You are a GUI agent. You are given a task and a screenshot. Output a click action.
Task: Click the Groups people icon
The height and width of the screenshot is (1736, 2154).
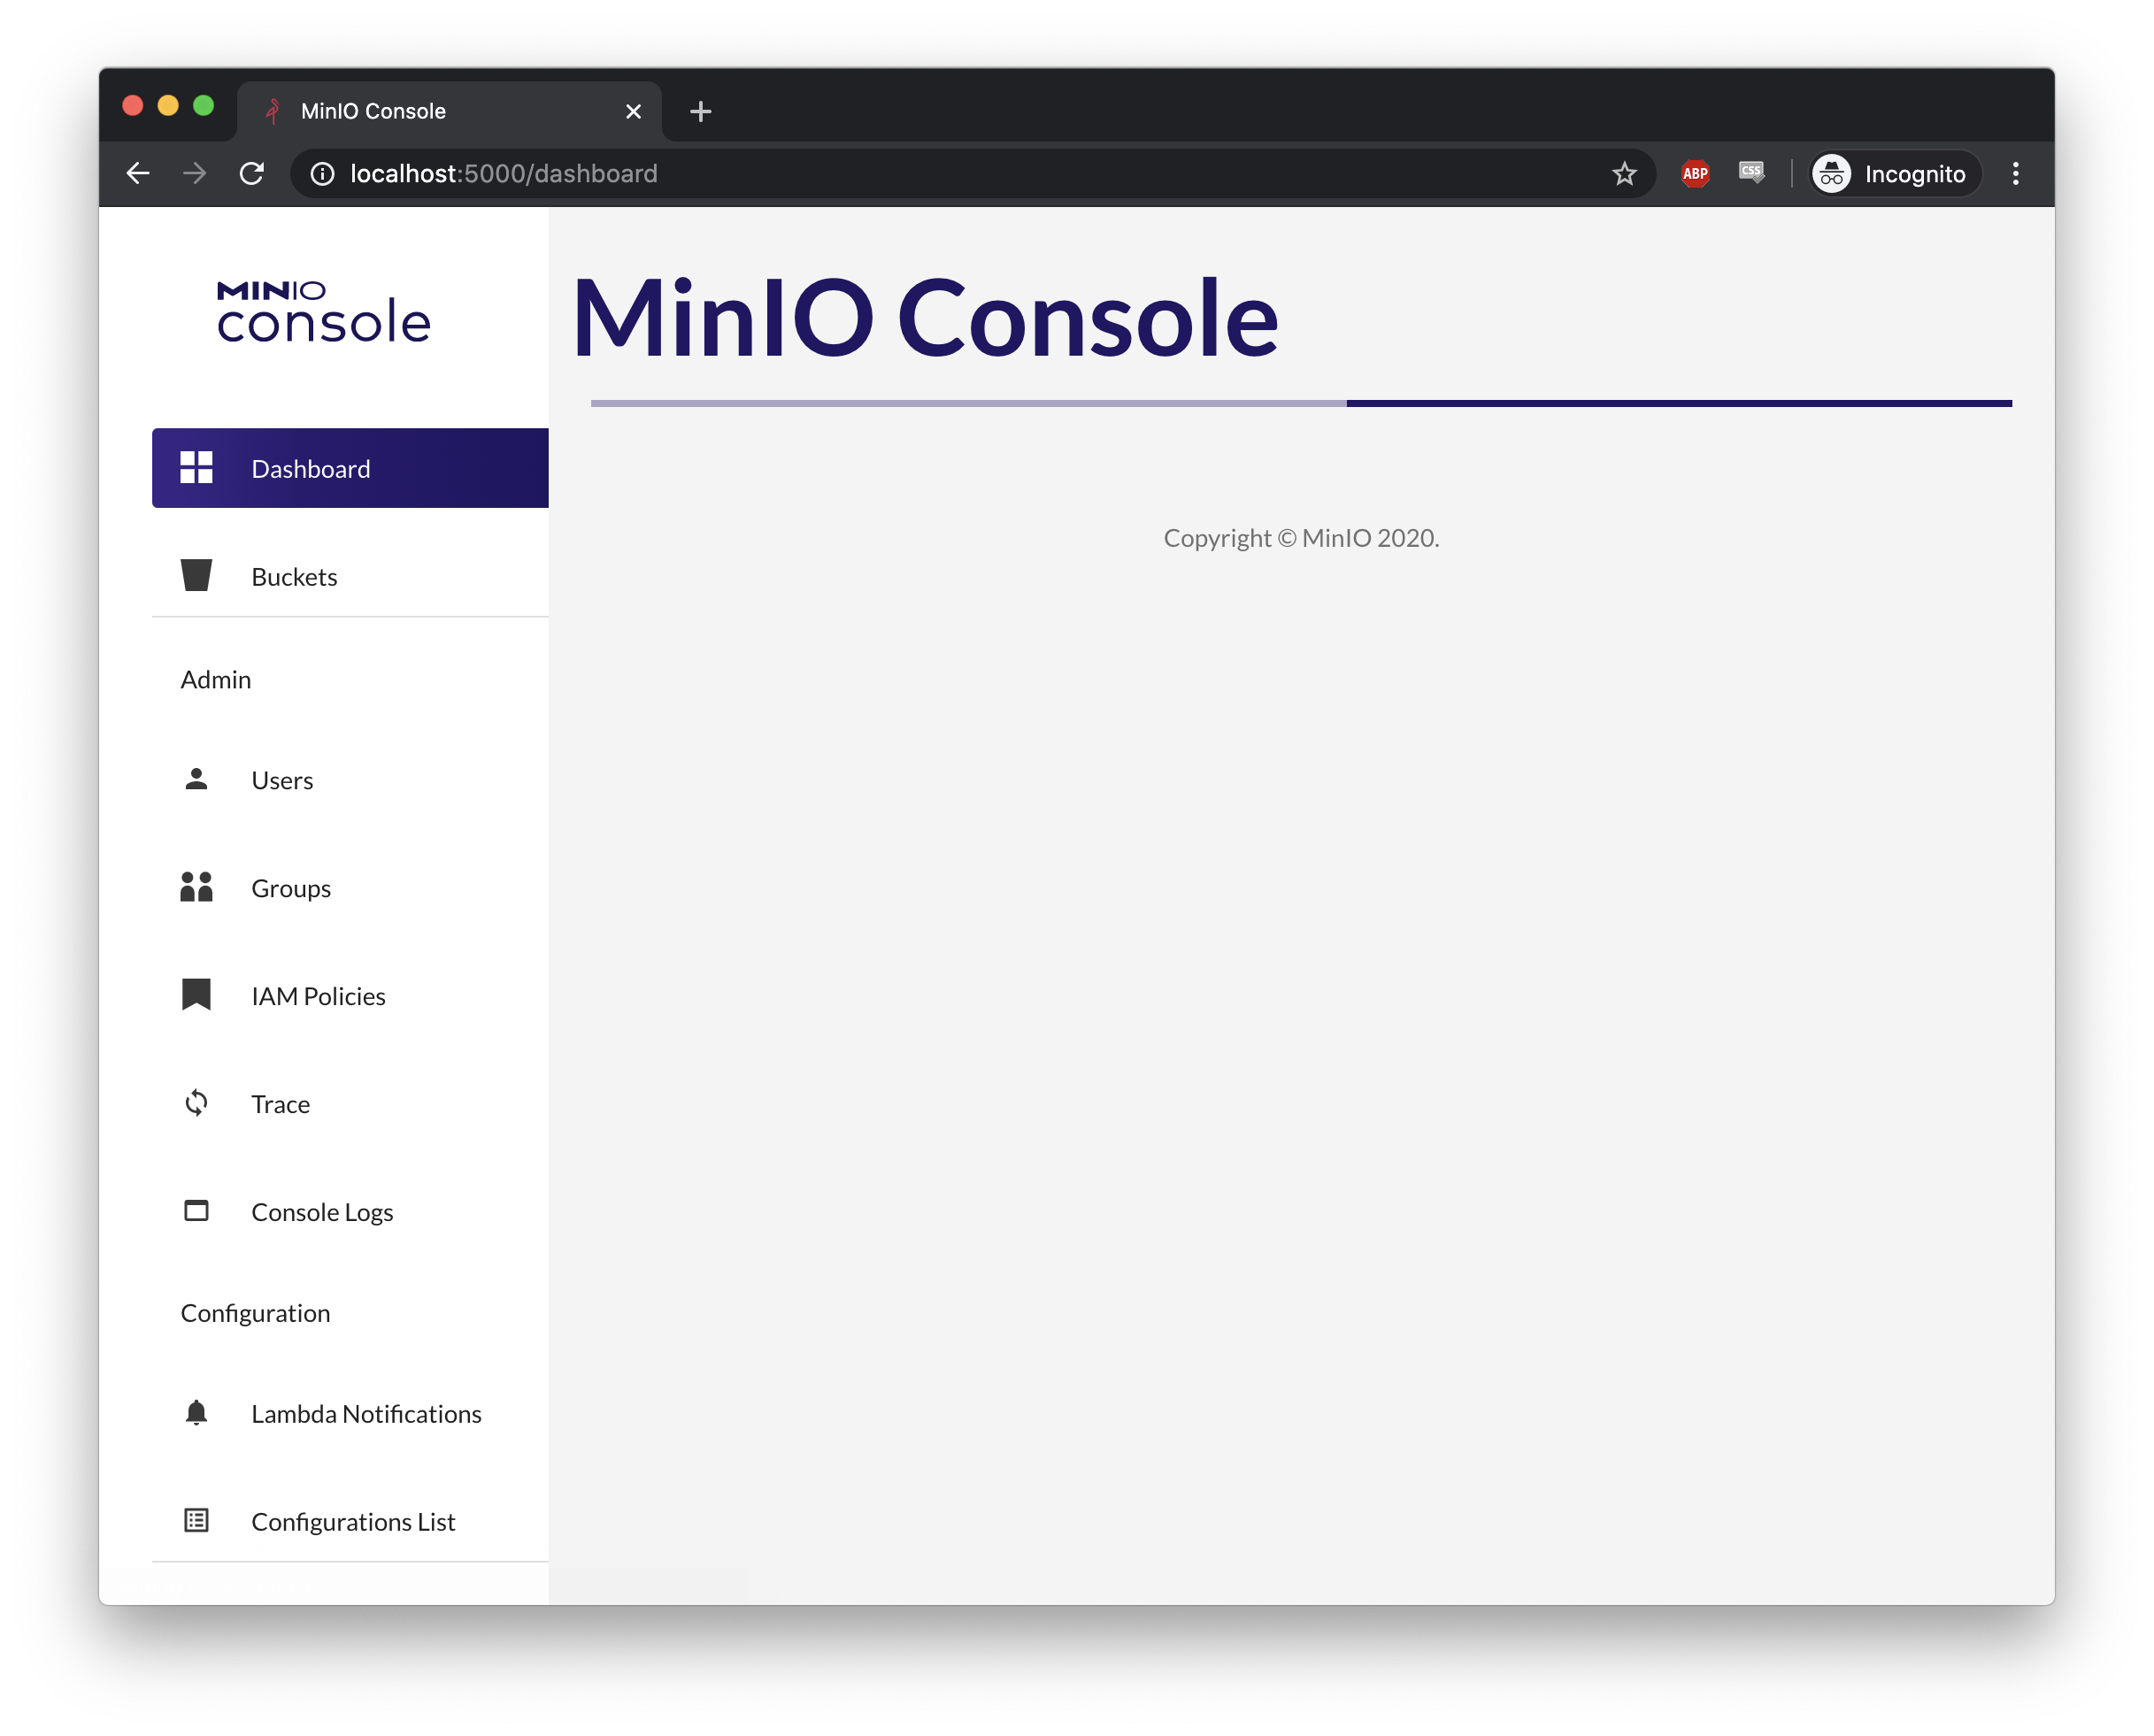[196, 887]
